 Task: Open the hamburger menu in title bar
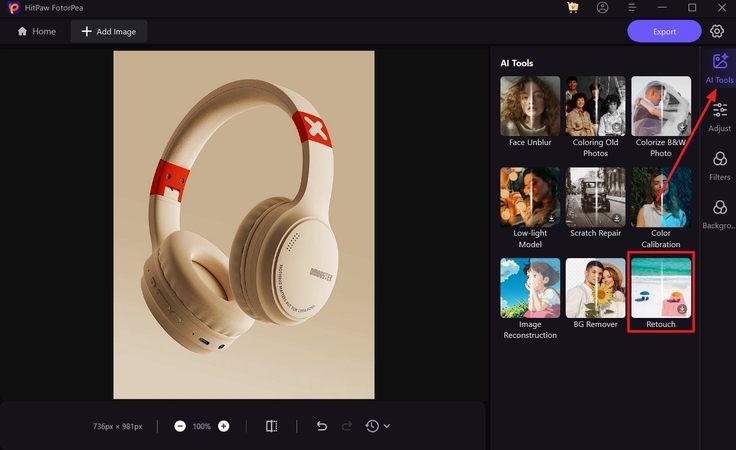click(x=632, y=8)
